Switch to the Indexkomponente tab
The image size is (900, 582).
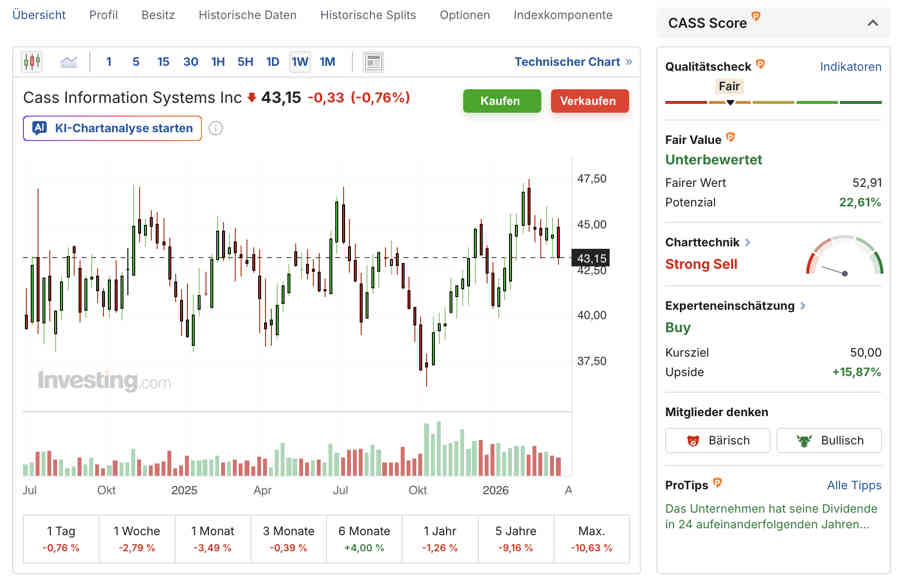(562, 15)
